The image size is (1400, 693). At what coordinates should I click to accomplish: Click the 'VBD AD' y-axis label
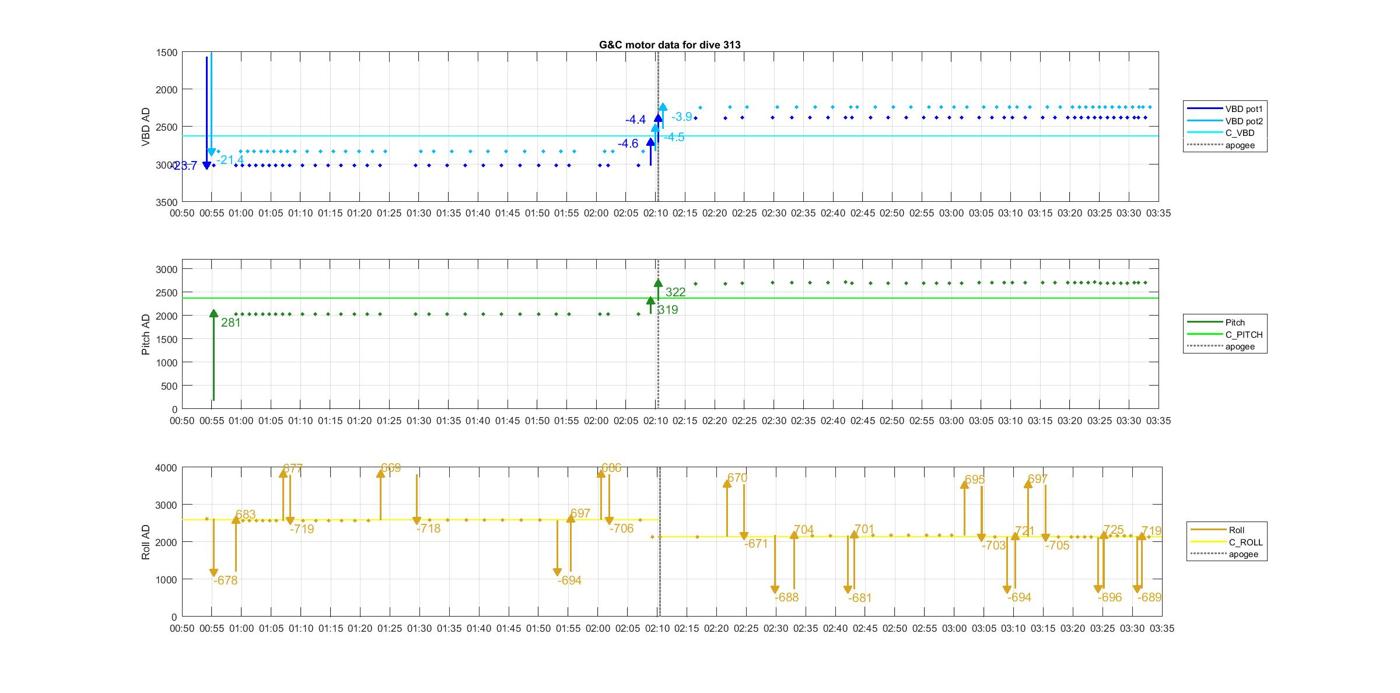point(145,127)
